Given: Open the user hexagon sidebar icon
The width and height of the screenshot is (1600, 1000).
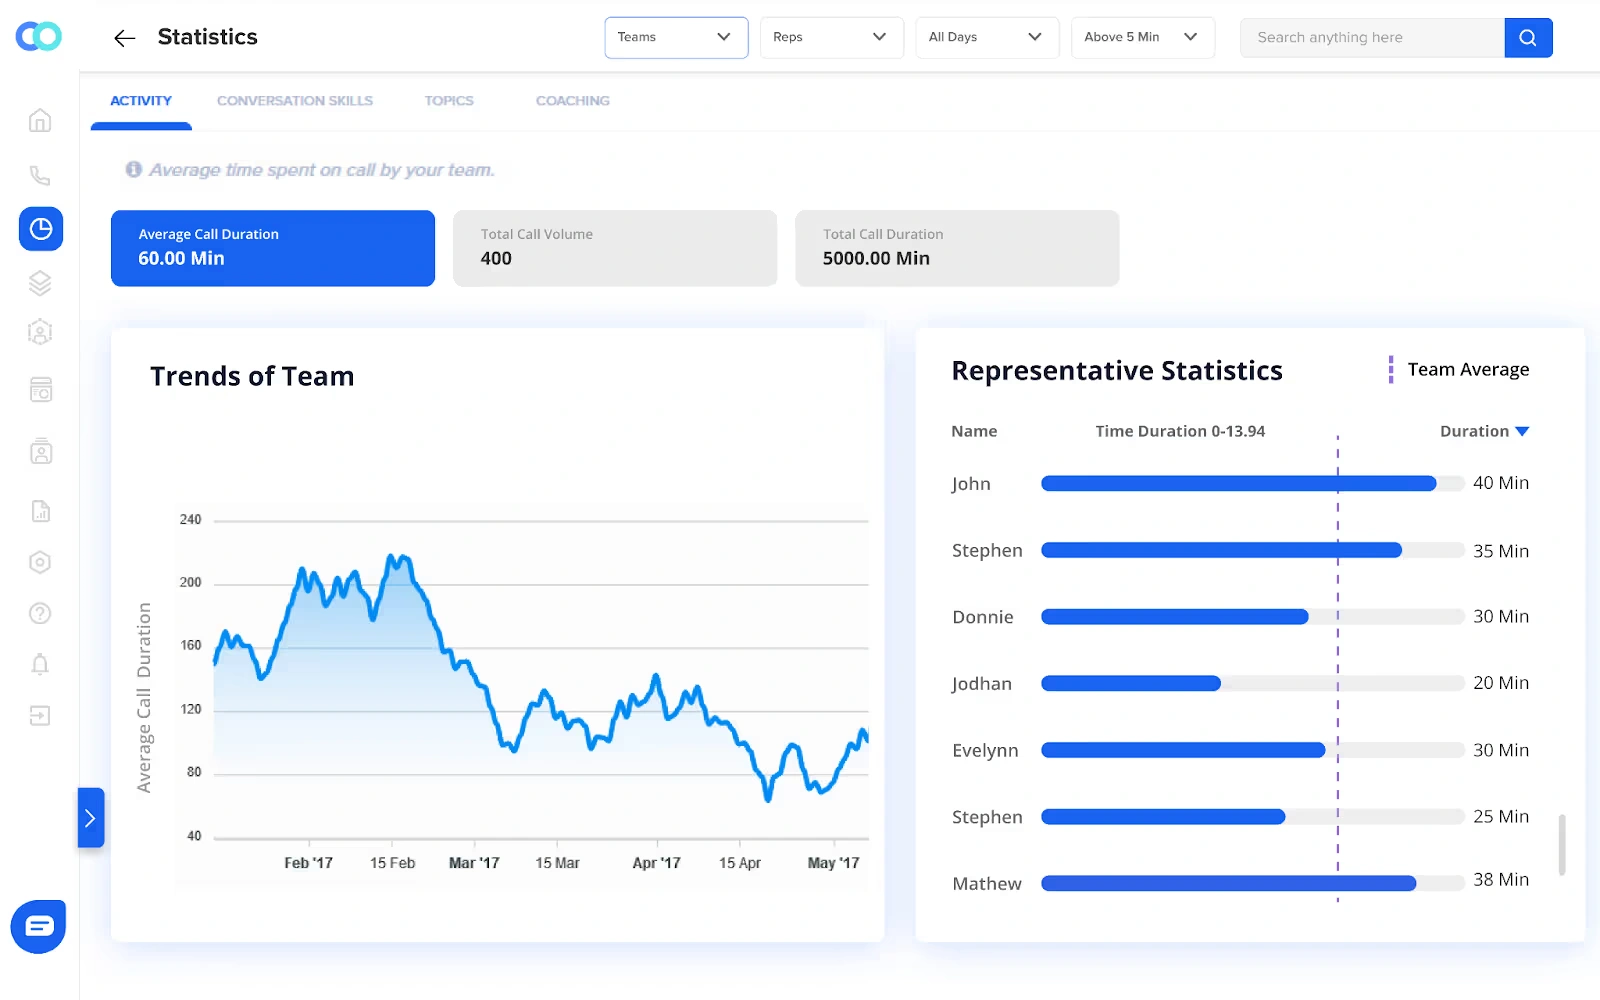Looking at the screenshot, I should click(40, 332).
